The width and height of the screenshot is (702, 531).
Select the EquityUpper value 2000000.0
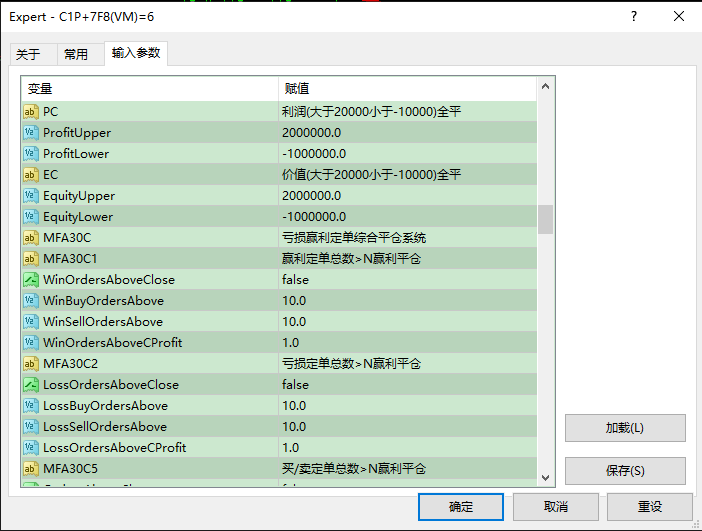click(x=312, y=196)
